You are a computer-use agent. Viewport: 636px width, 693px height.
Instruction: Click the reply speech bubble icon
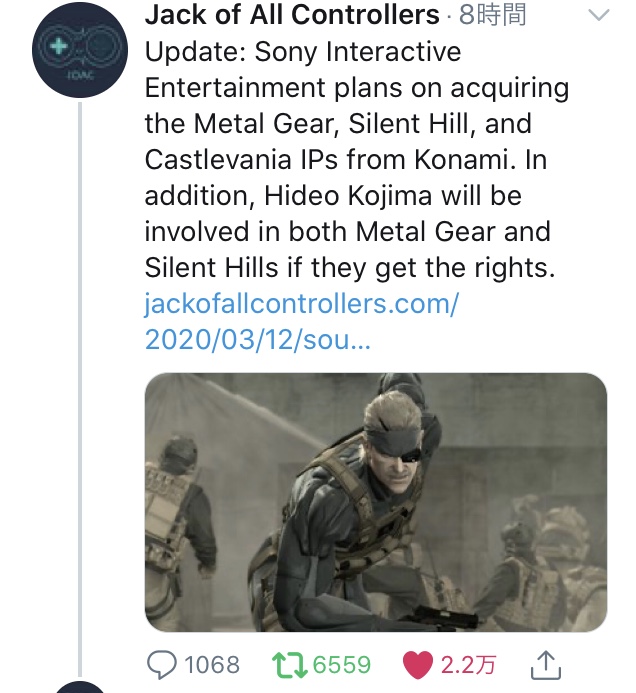164,664
